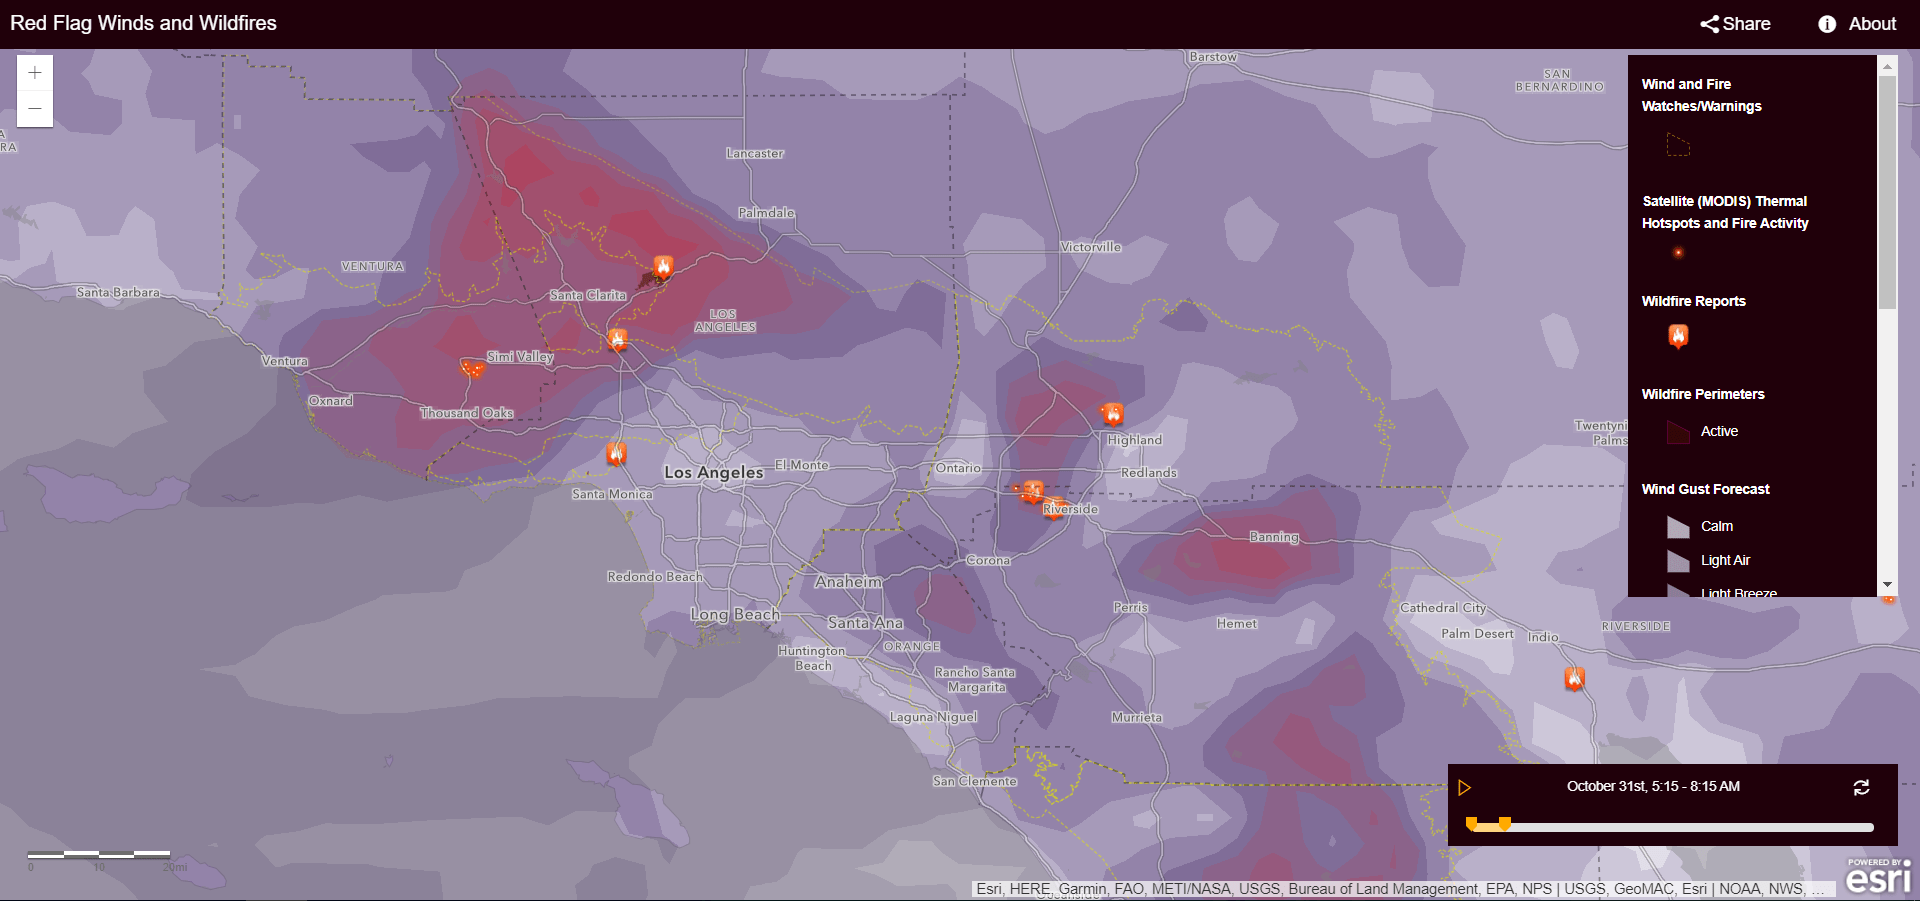Click the Wind and Fire Watches legend symbol
The width and height of the screenshot is (1920, 901).
pos(1678,145)
